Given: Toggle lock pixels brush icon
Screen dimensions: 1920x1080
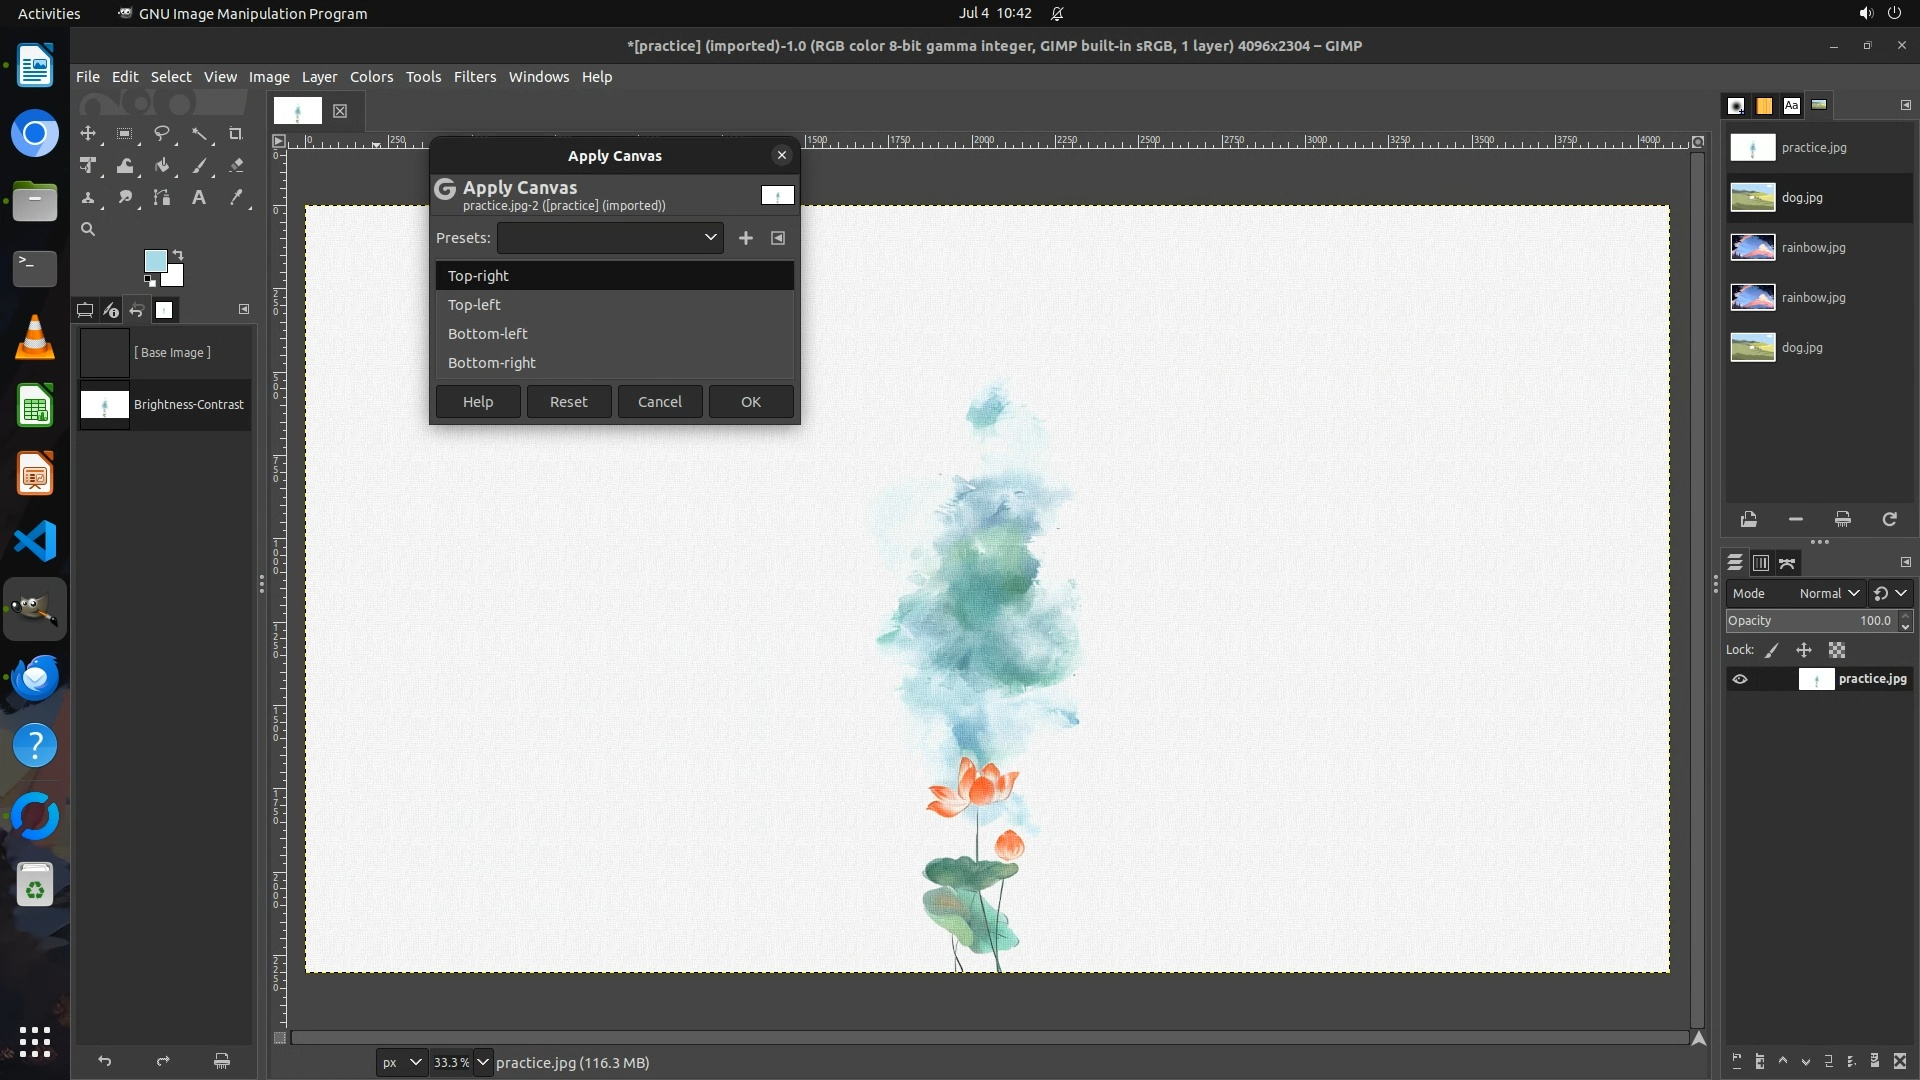Looking at the screenshot, I should pos(1772,650).
